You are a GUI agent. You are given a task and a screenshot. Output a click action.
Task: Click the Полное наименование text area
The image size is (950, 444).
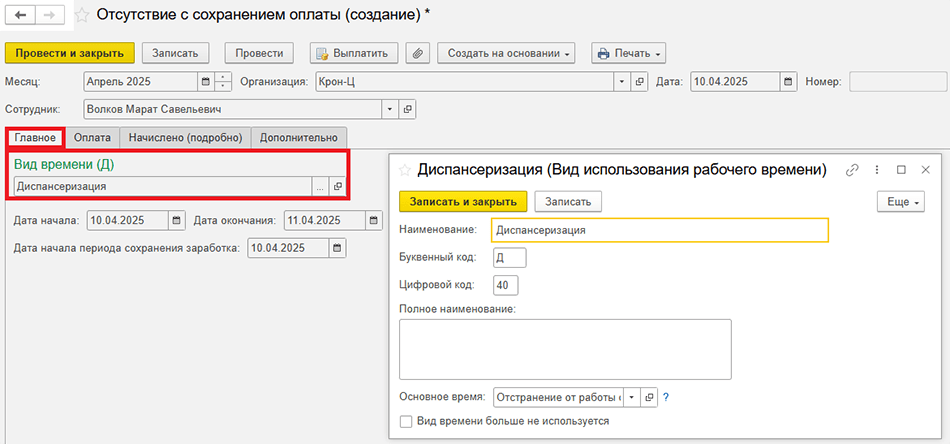point(565,350)
